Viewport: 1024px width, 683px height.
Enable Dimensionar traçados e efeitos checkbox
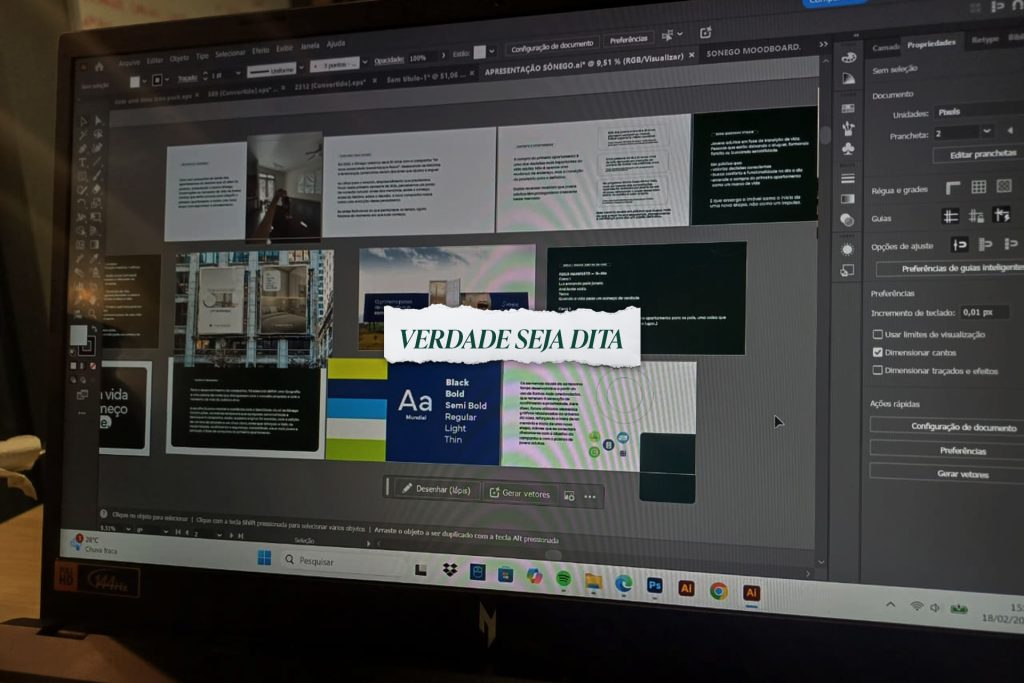[877, 370]
